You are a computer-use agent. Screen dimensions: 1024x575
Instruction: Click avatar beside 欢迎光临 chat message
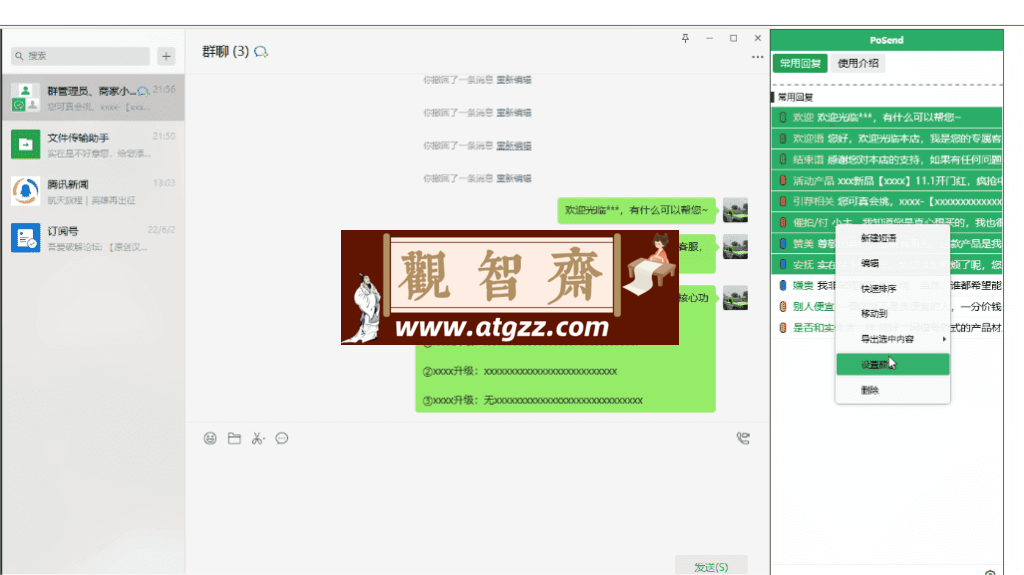(x=735, y=210)
